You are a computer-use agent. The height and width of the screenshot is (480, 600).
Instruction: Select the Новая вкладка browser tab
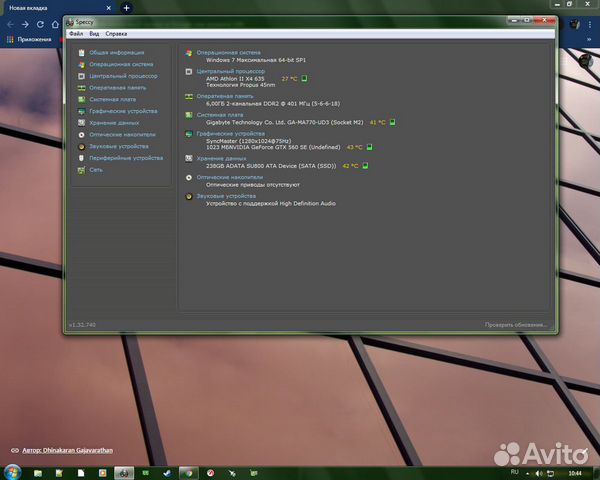[x=57, y=8]
